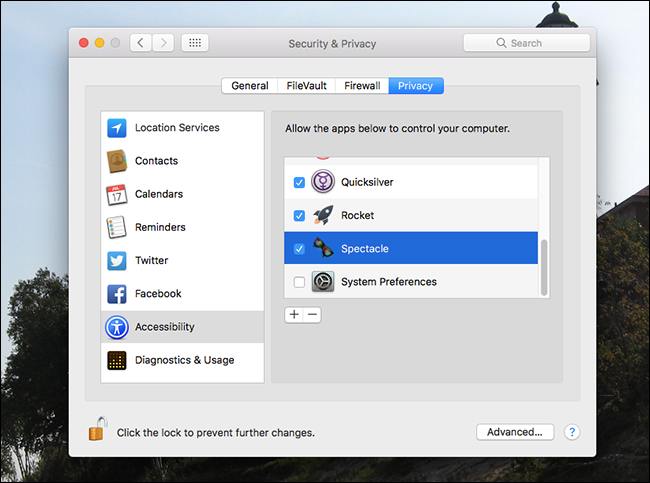Go back with the left chevron
This screenshot has height=483, width=650.
coord(141,43)
